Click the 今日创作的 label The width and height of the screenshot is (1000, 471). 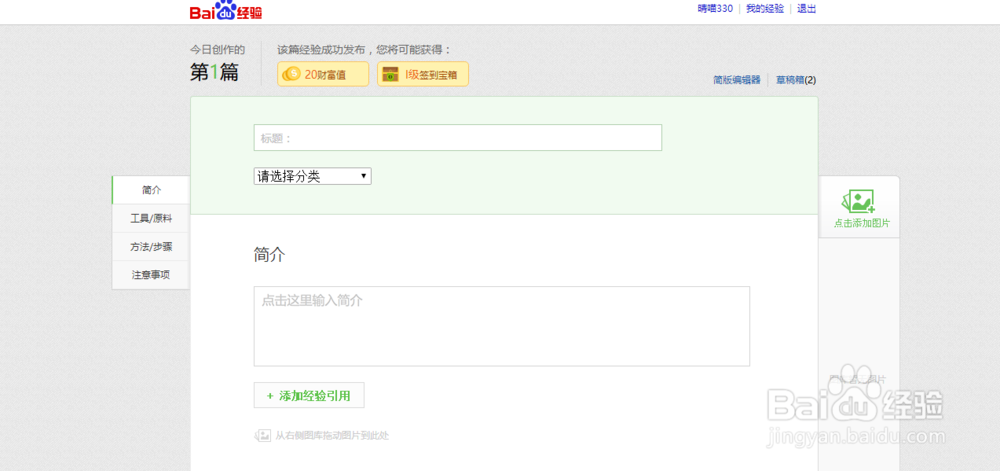tap(217, 50)
